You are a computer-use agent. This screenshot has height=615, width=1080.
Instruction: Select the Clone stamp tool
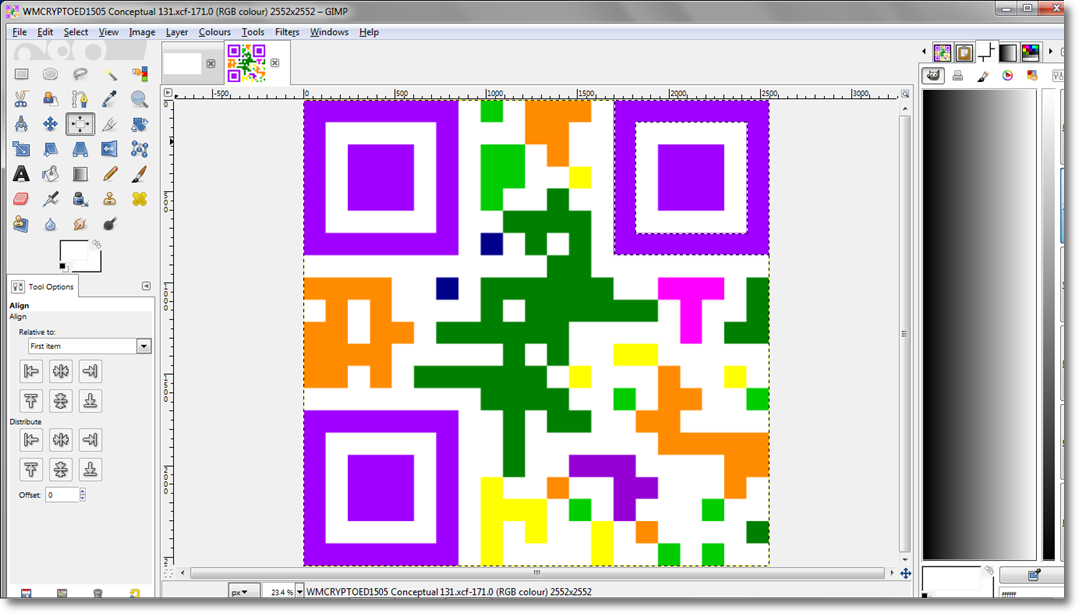pyautogui.click(x=110, y=199)
